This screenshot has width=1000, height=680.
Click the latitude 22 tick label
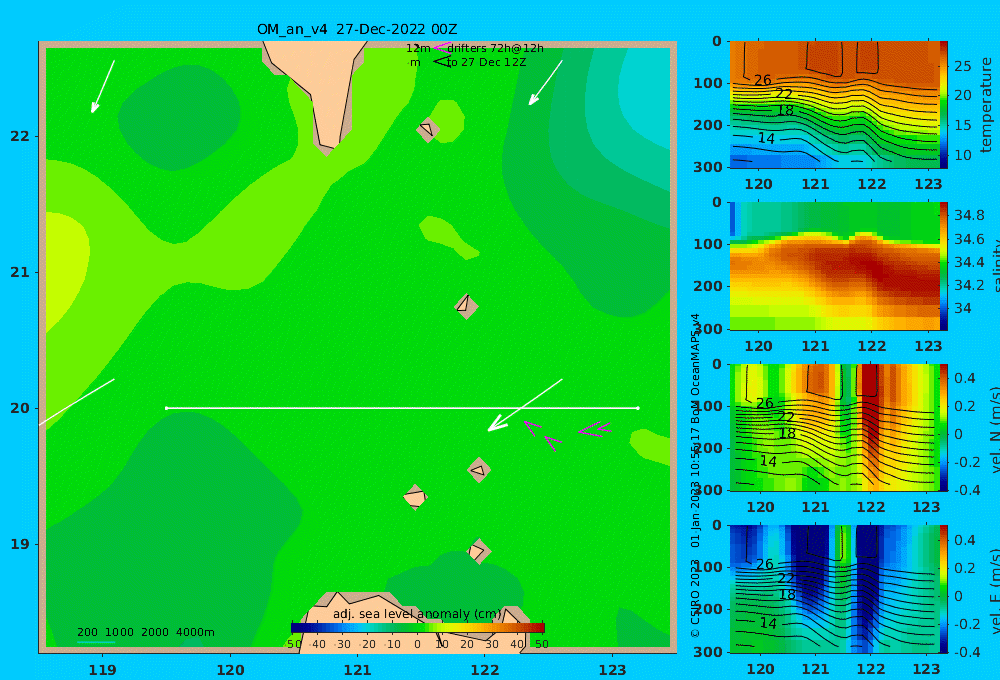[x=20, y=136]
